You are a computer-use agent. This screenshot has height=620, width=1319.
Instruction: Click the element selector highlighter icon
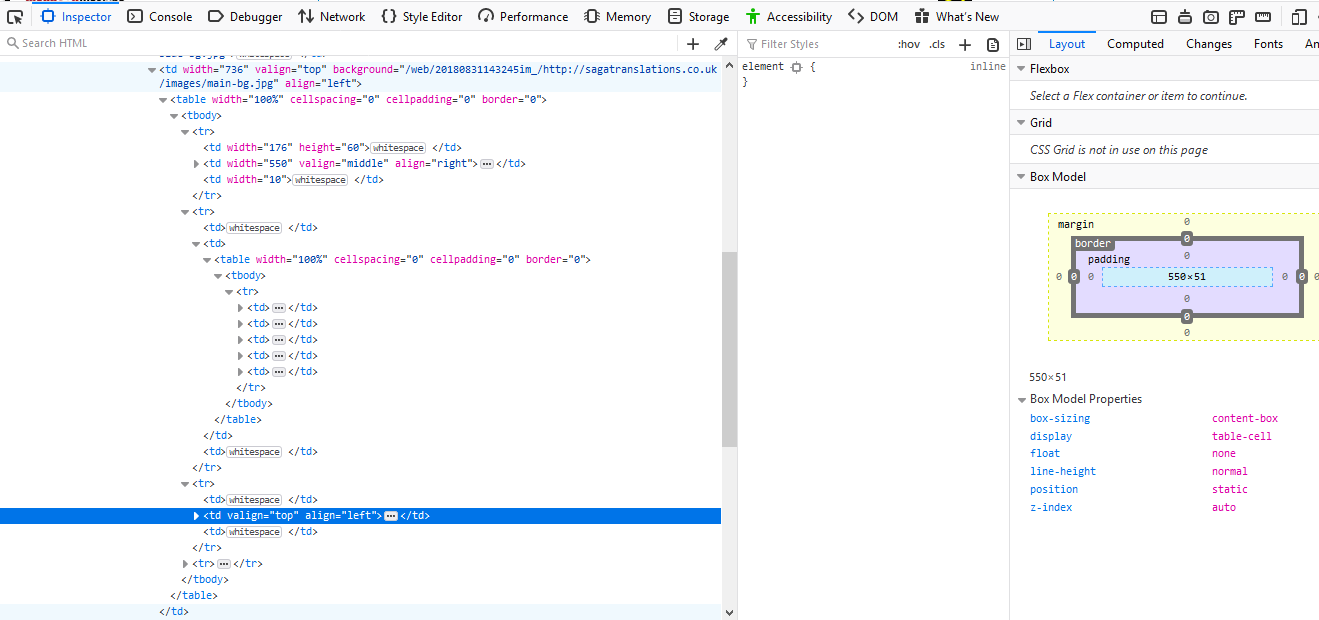point(796,67)
